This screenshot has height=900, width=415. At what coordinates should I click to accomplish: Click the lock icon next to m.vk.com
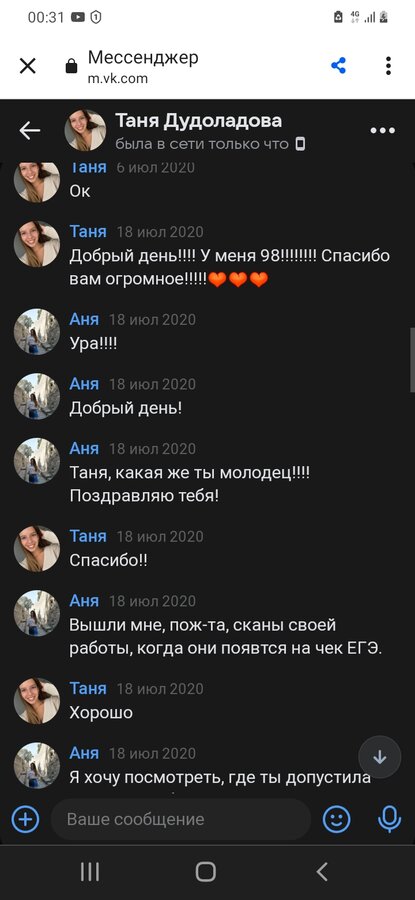[71, 67]
